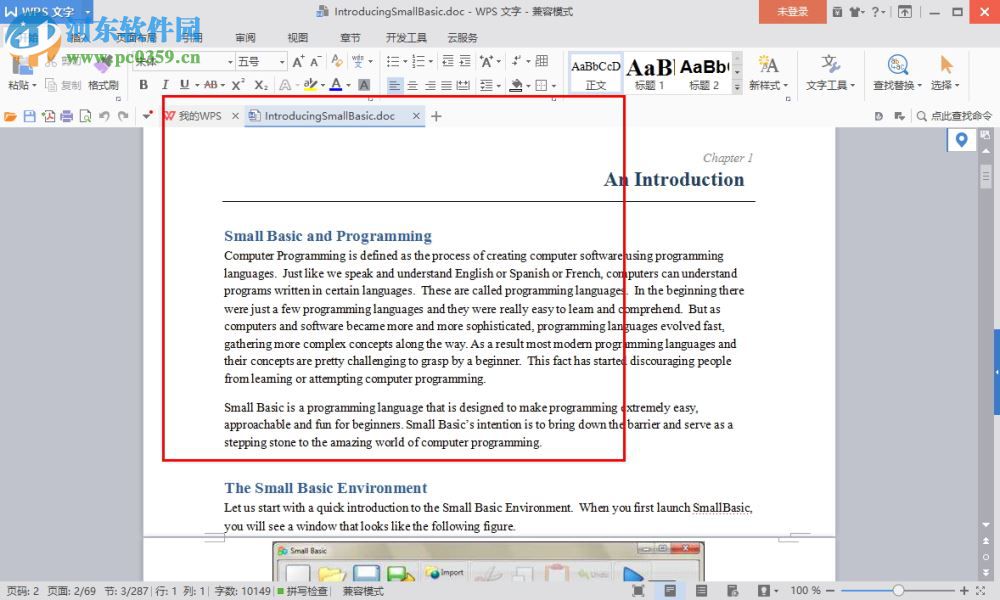The width and height of the screenshot is (1000, 600).
Task: Open 视图 ribbon tab
Action: coord(298,38)
